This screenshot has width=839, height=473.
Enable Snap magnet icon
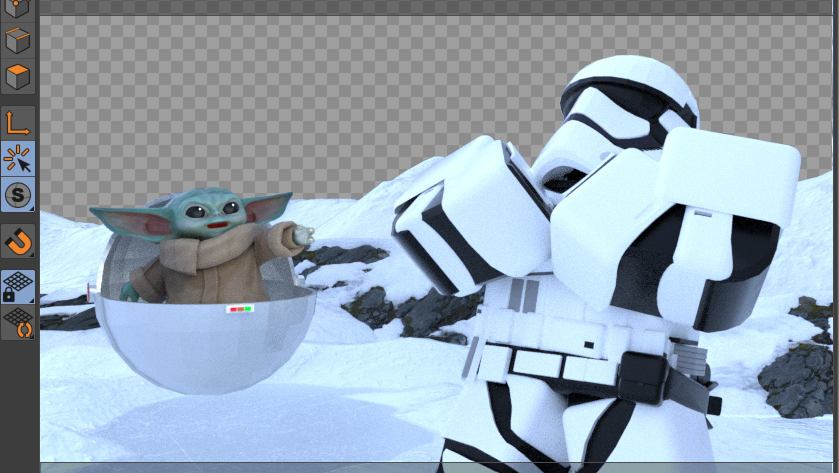(x=18, y=241)
